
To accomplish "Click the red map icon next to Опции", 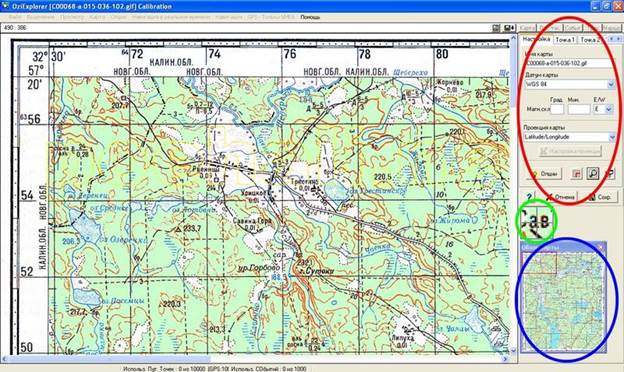I will pyautogui.click(x=576, y=174).
